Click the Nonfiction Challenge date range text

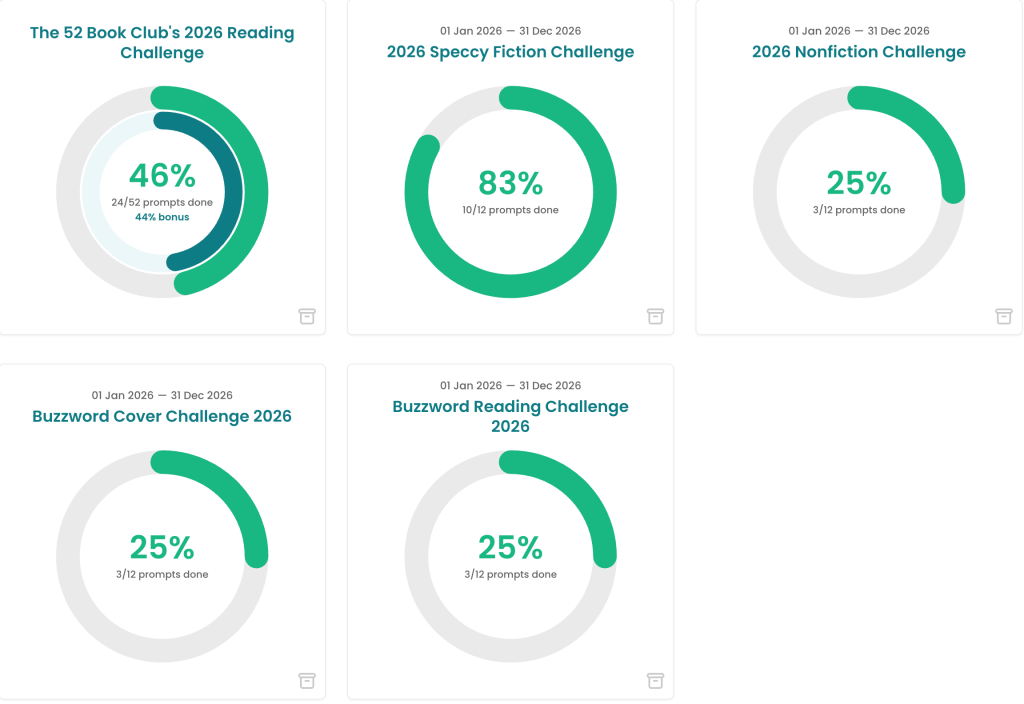coord(859,31)
